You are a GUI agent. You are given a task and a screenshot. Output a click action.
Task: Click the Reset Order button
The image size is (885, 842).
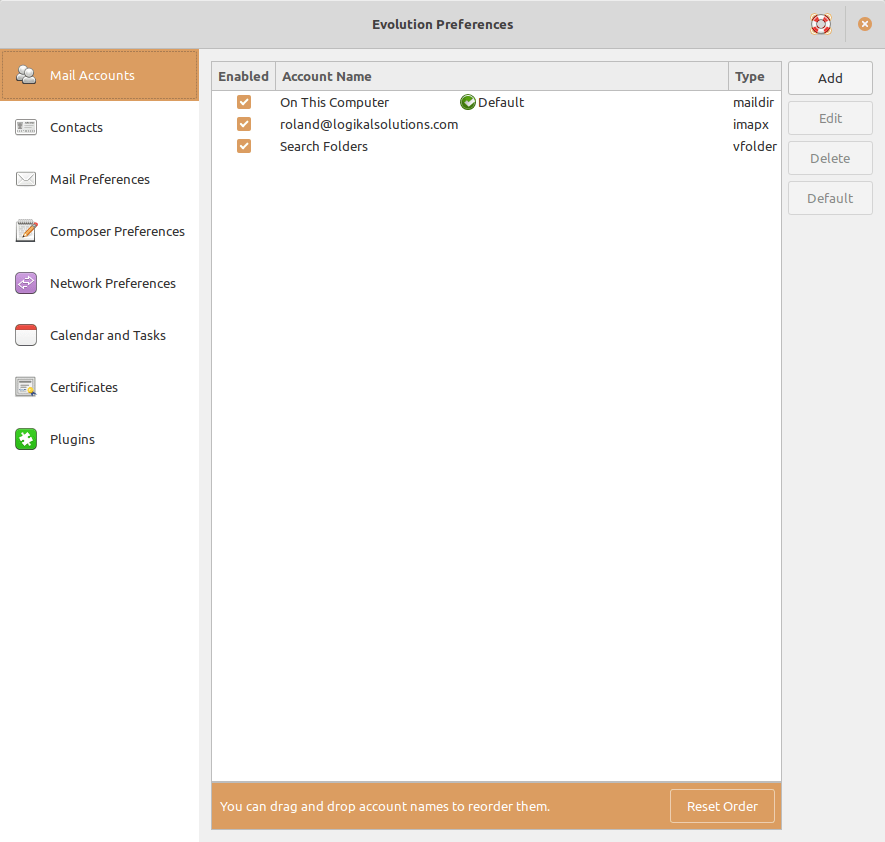point(722,806)
